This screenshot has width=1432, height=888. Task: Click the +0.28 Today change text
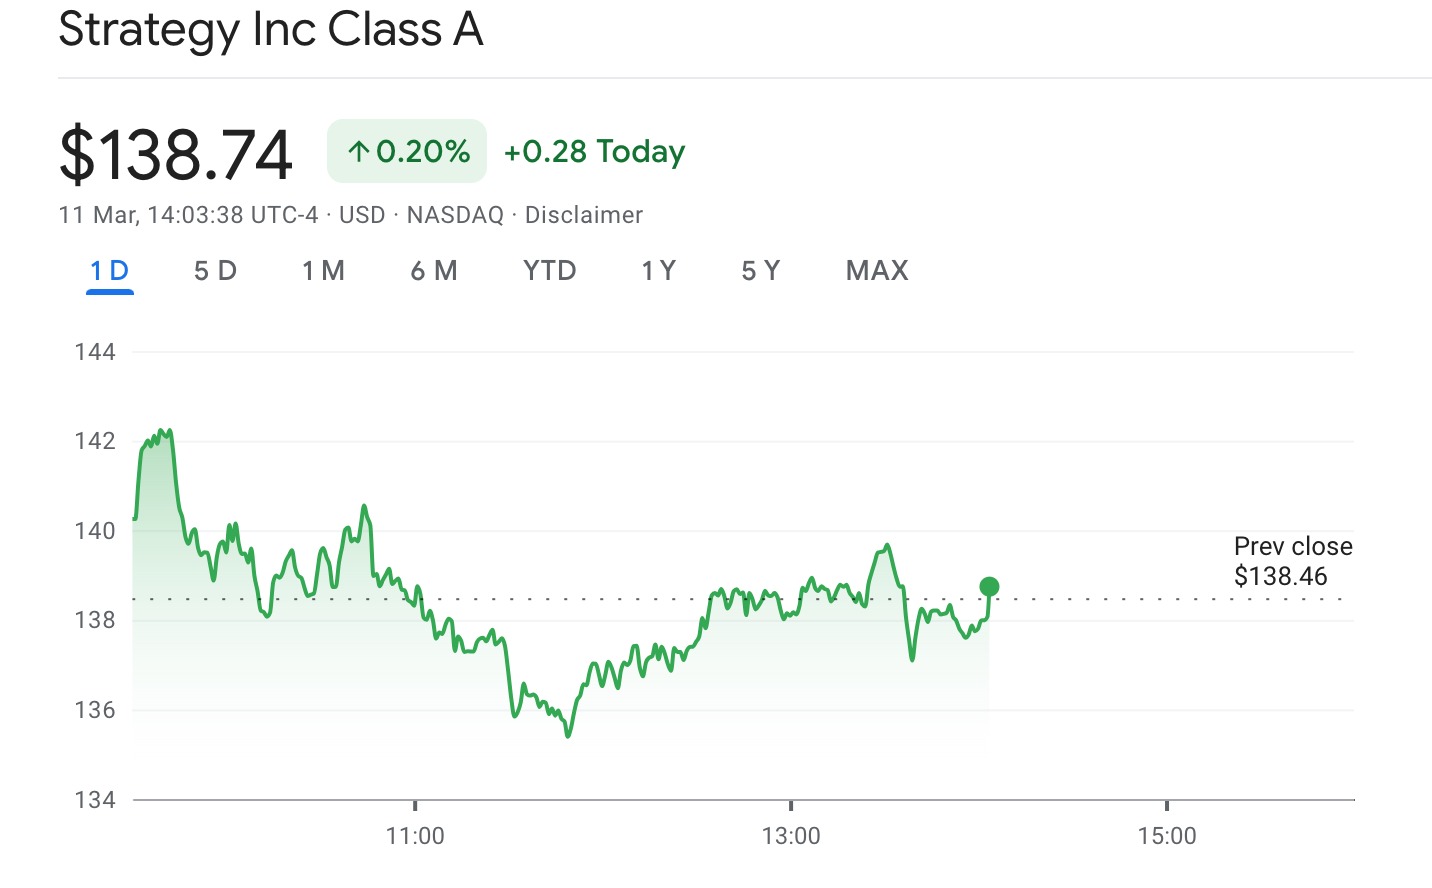point(594,152)
